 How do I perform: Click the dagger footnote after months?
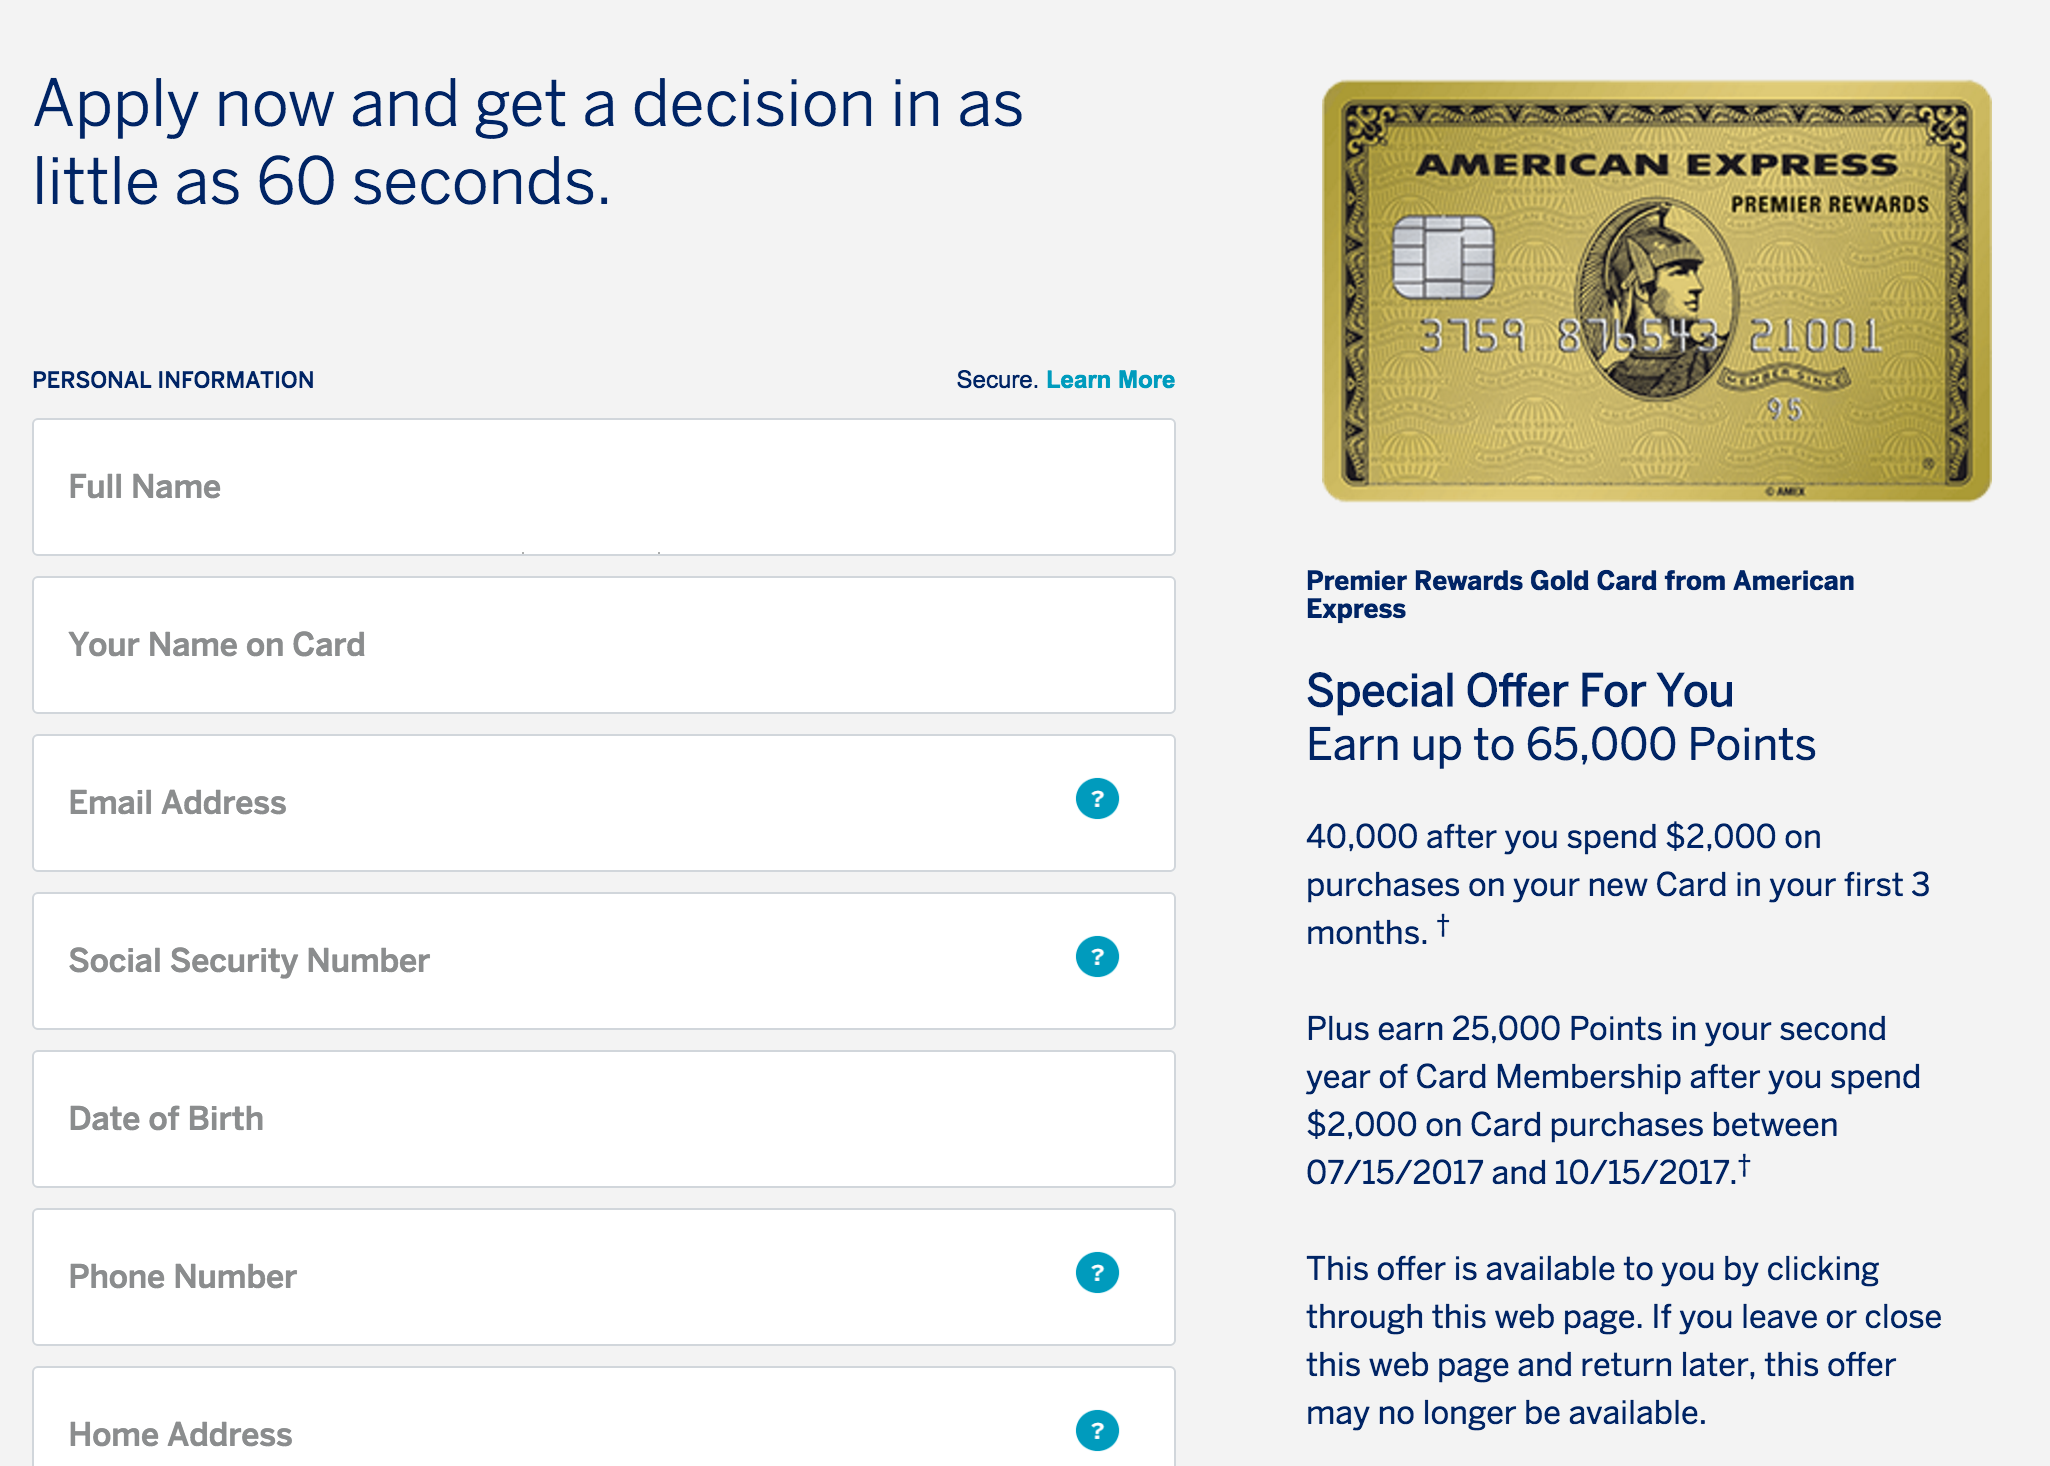(x=1443, y=925)
